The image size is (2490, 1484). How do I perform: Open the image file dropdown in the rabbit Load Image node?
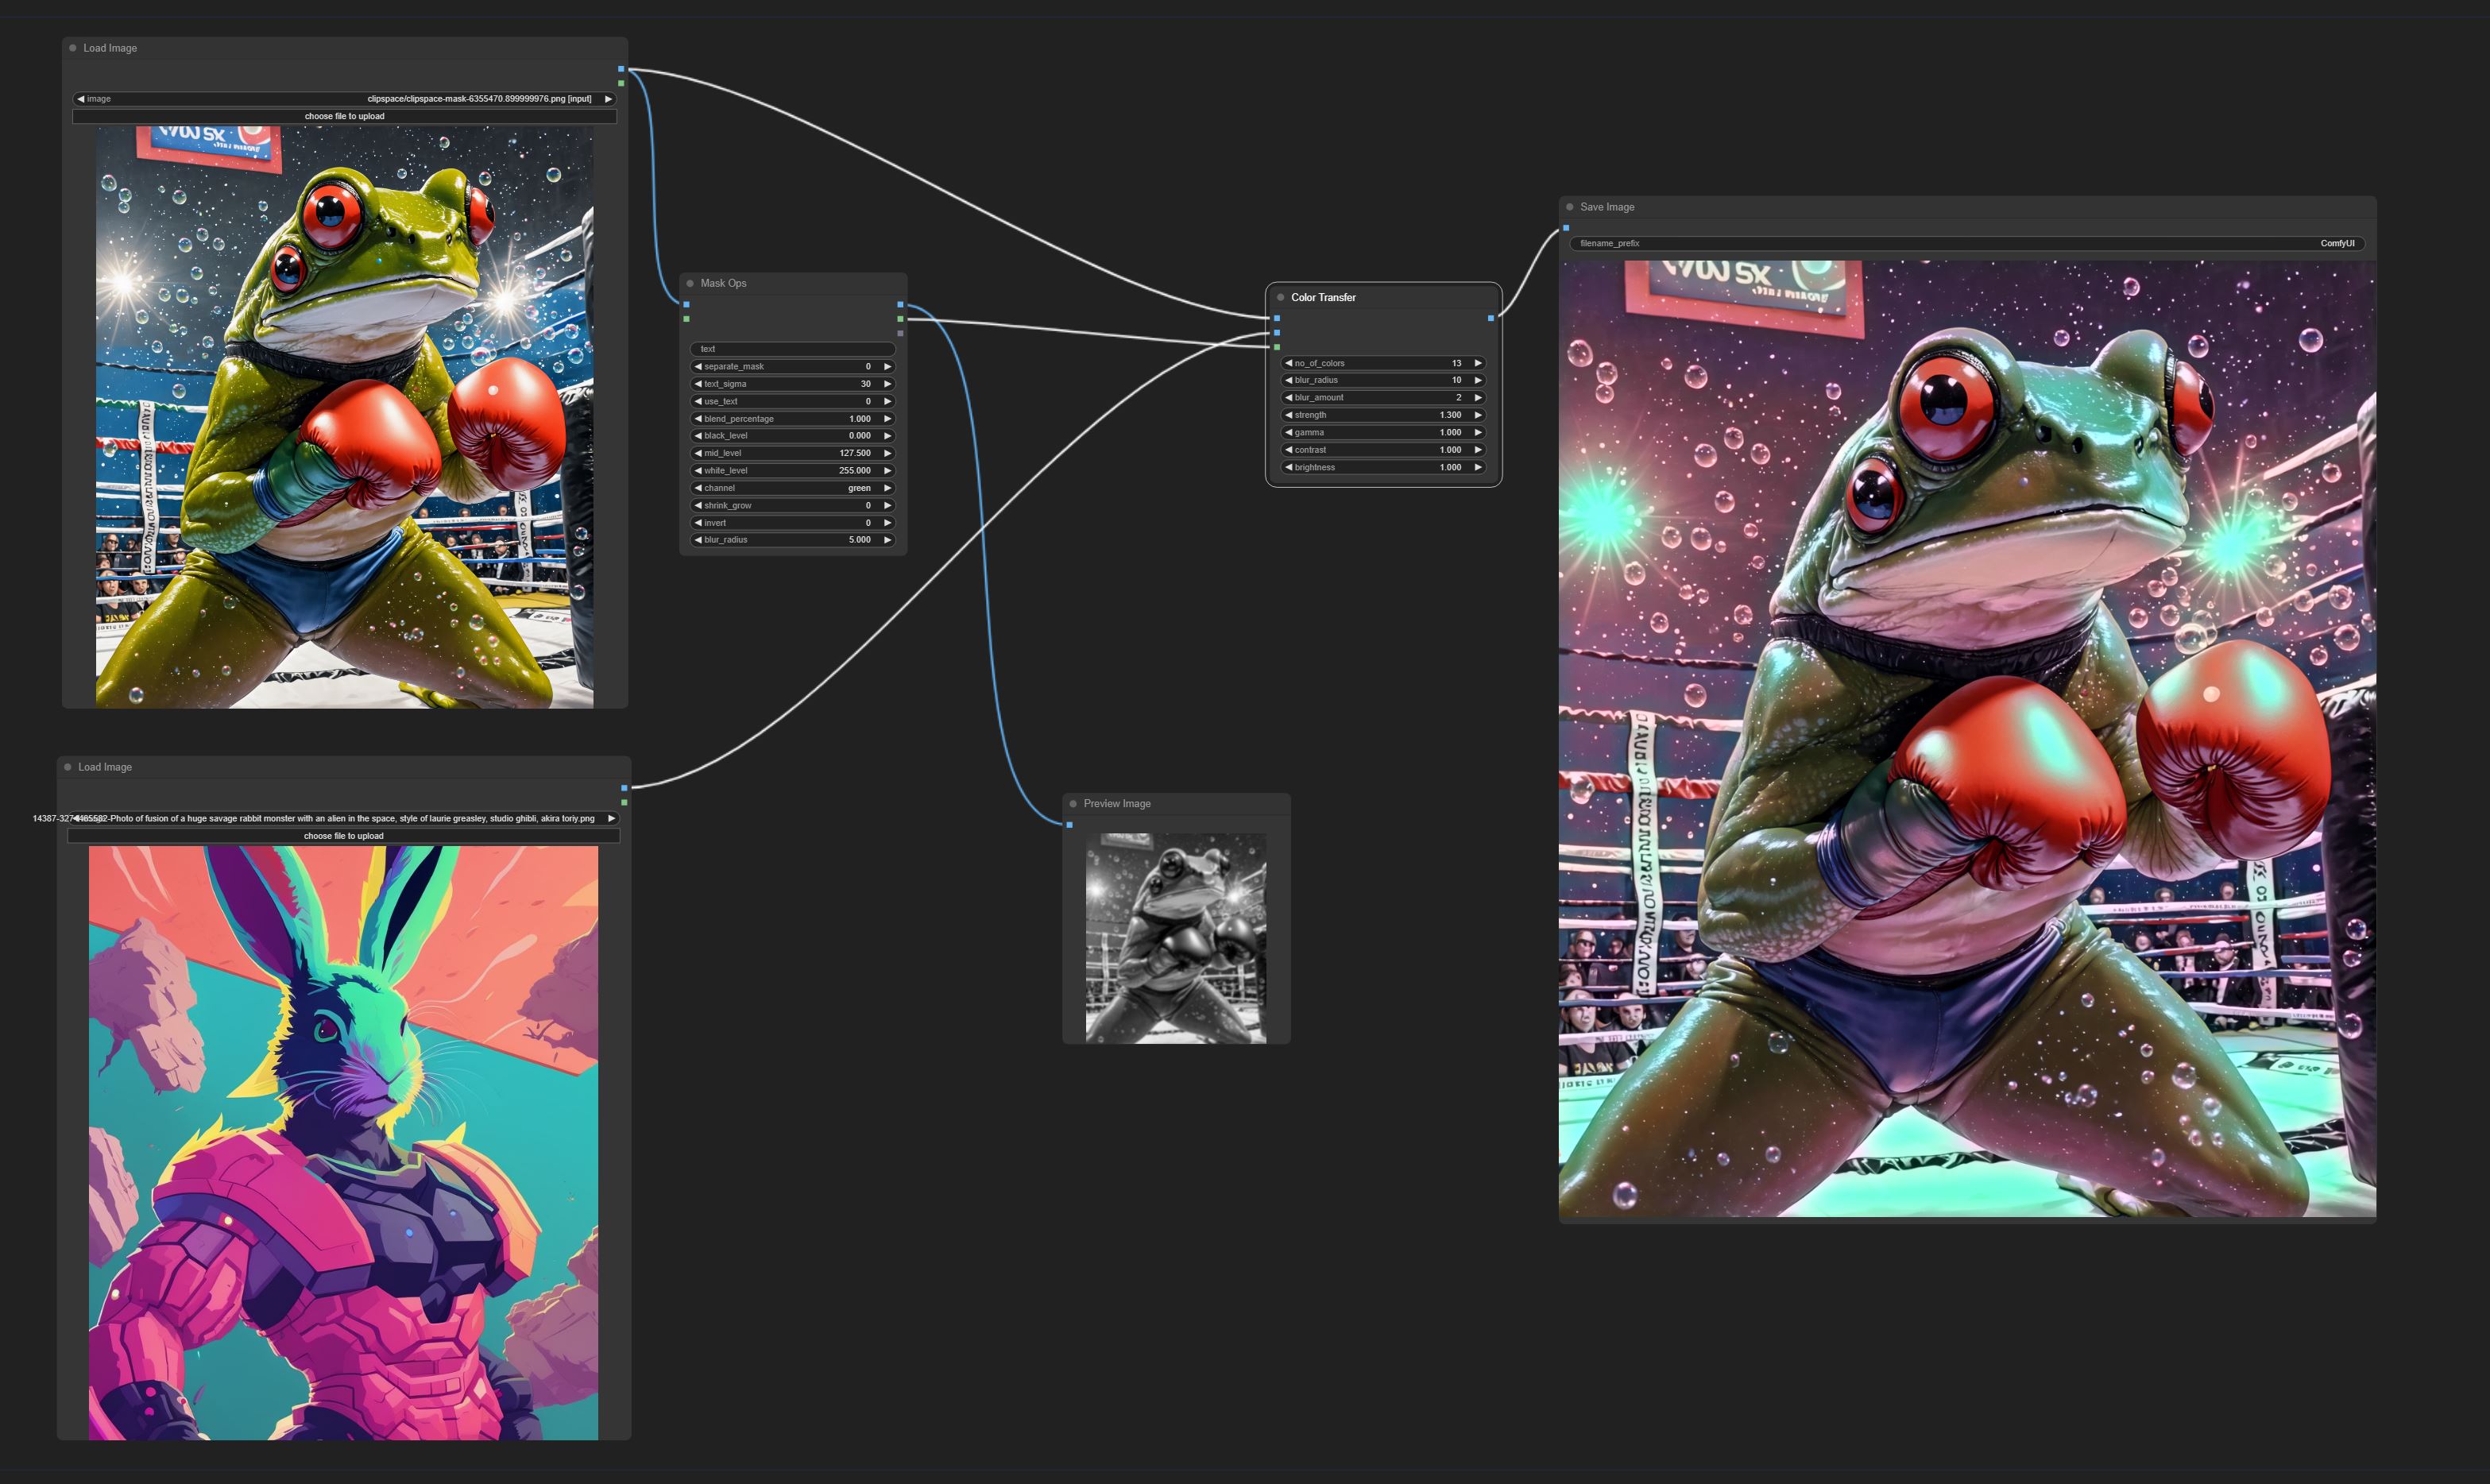pyautogui.click(x=344, y=818)
